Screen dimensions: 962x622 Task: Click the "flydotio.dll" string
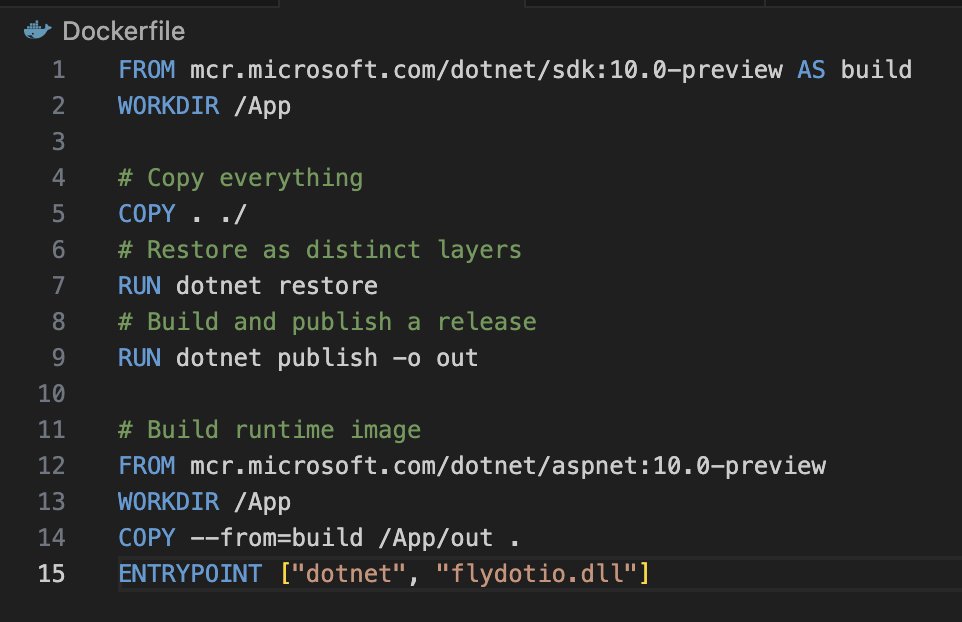[536, 574]
